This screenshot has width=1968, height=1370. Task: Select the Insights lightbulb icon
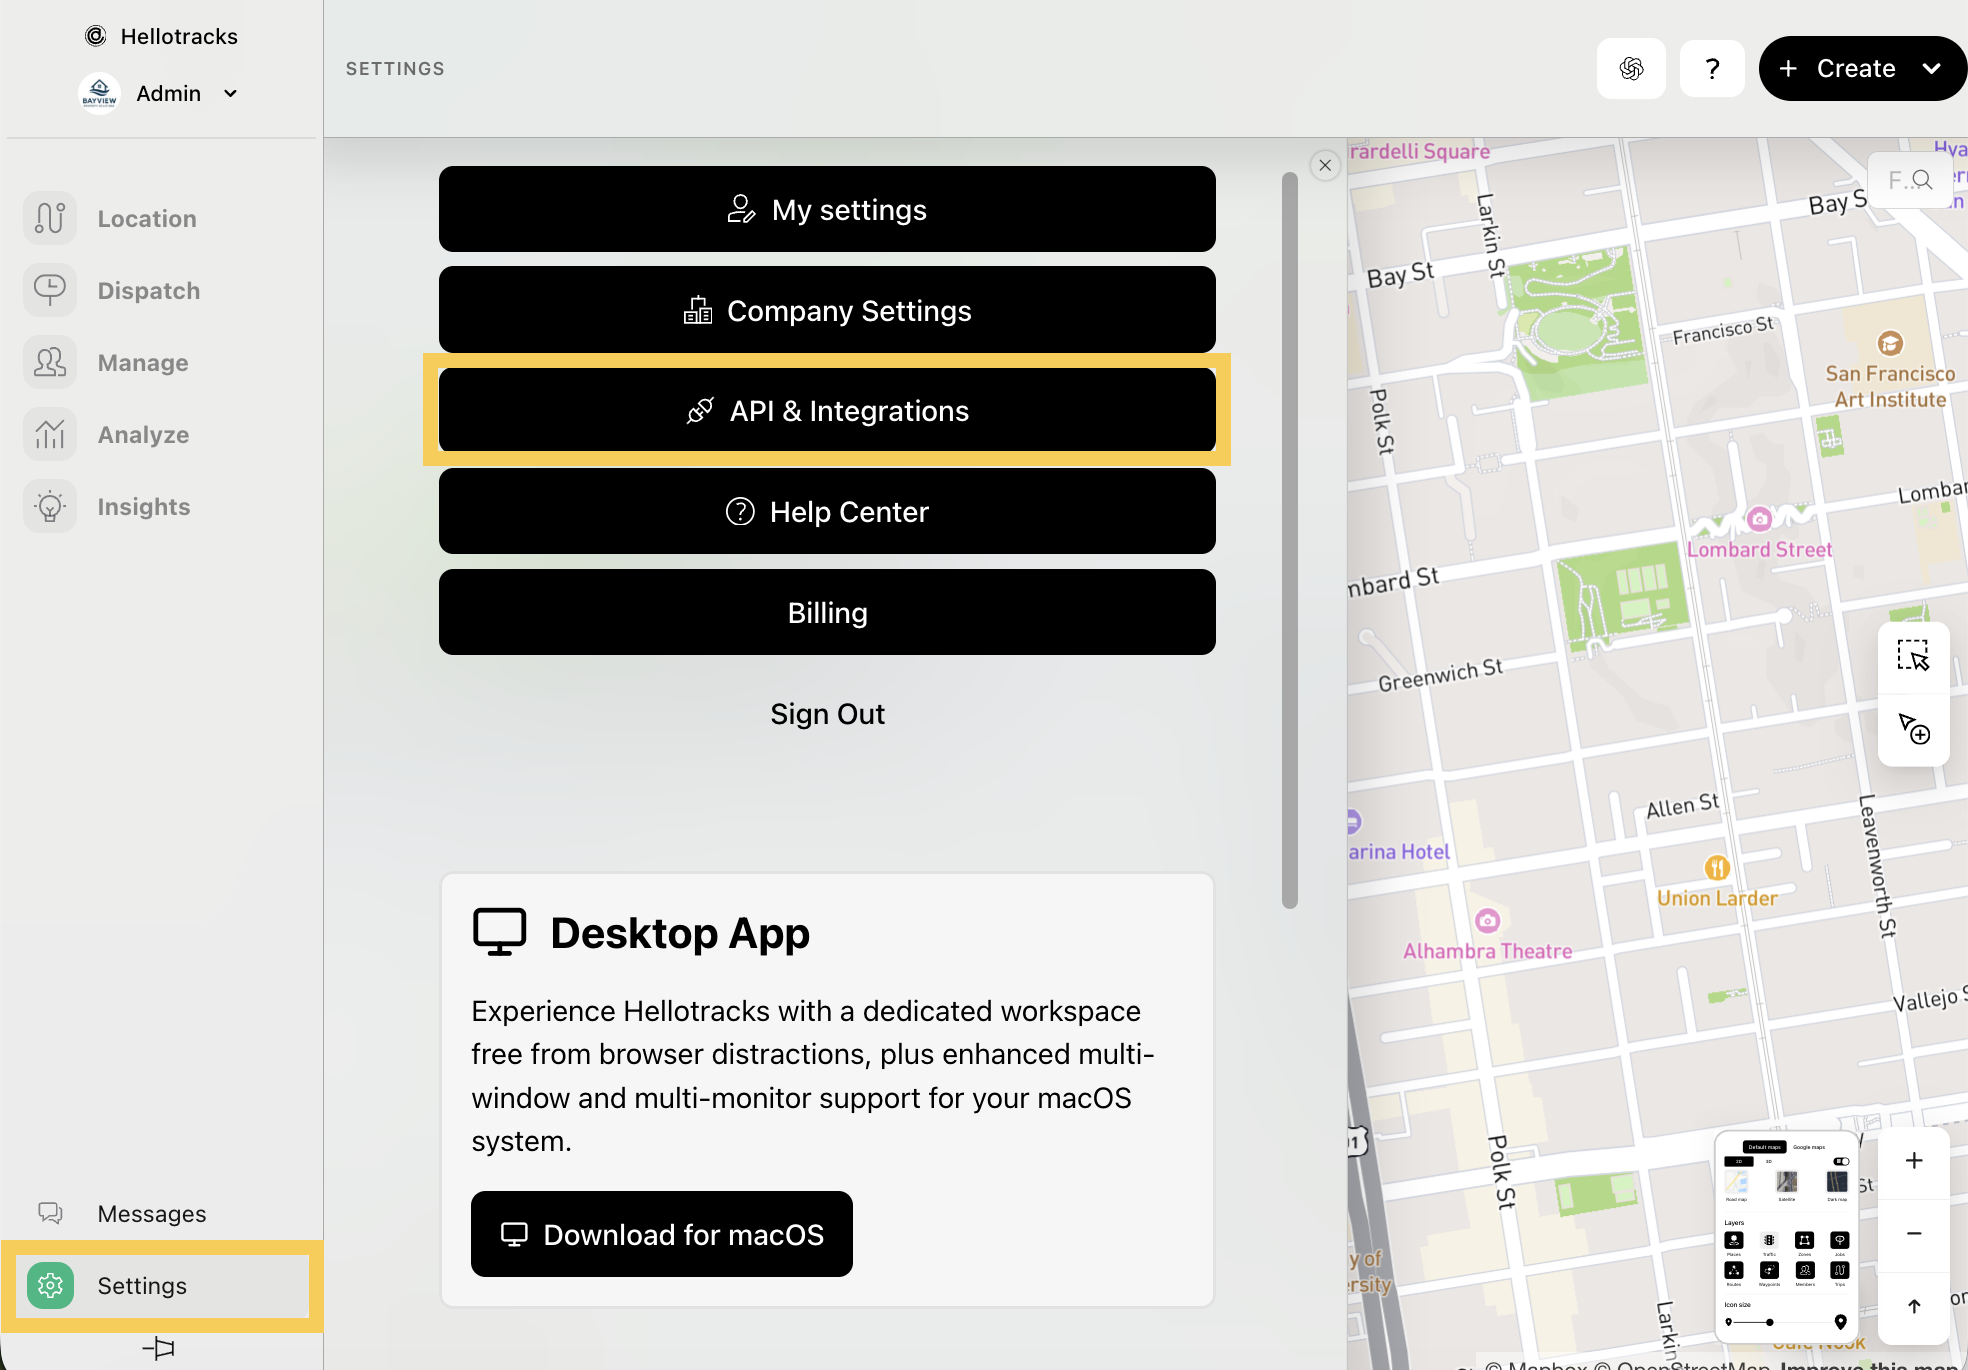(x=50, y=506)
